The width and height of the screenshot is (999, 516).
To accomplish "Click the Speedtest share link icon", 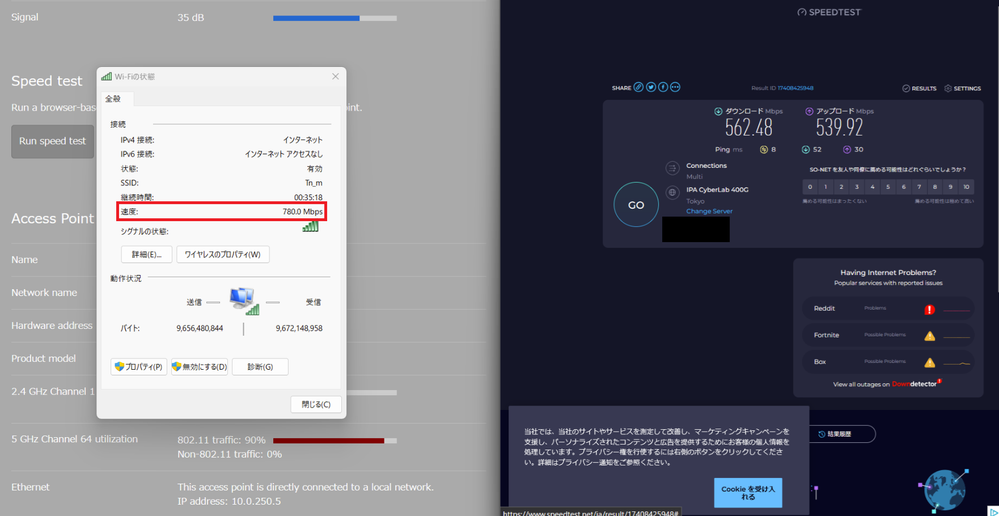I will pyautogui.click(x=638, y=88).
